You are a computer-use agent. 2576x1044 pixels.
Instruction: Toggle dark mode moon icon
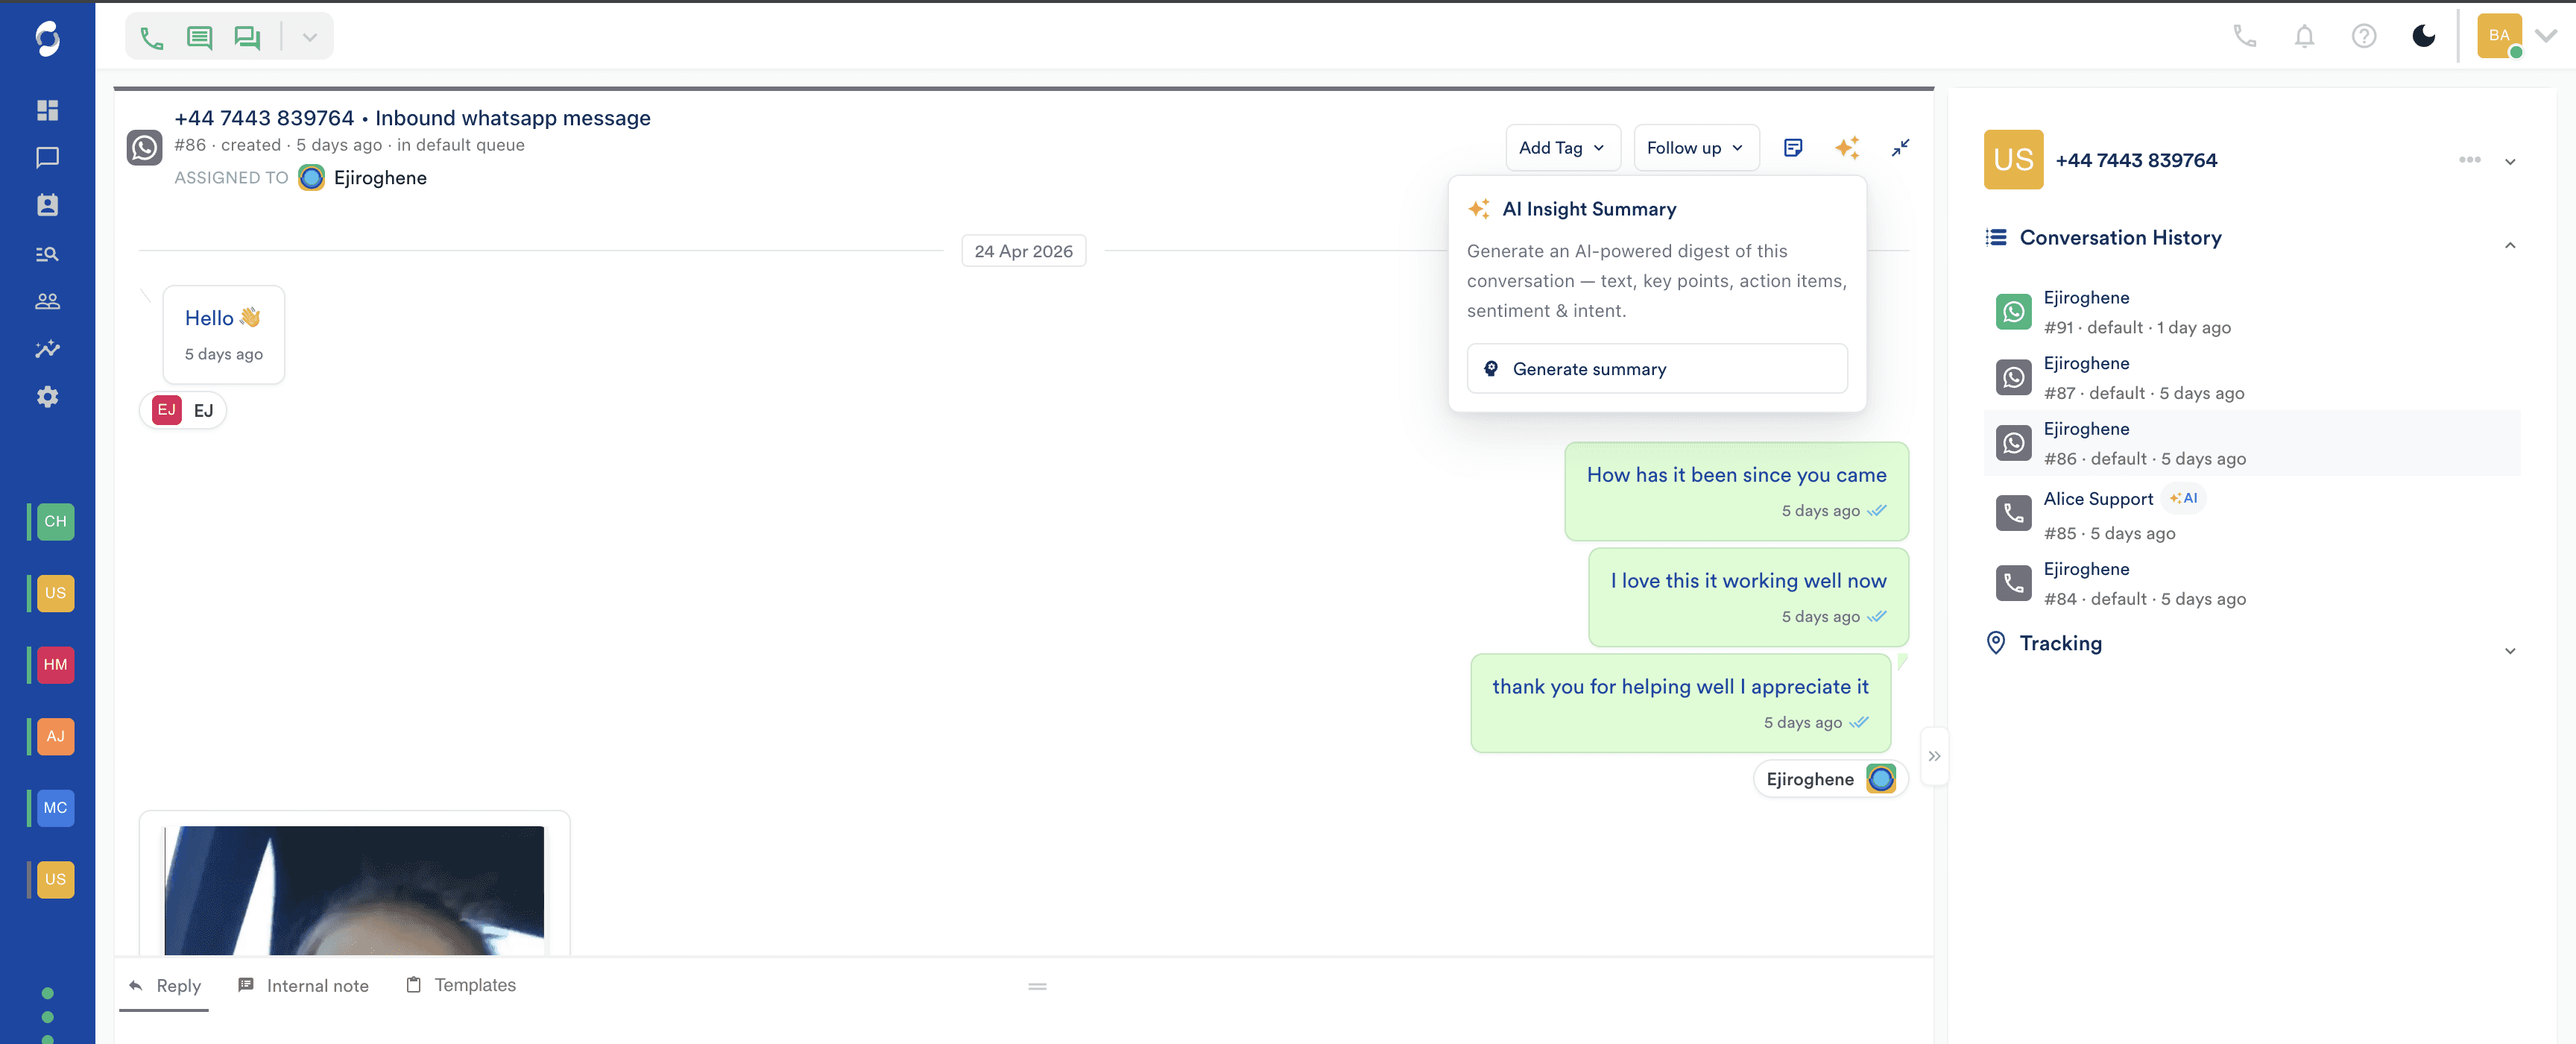[2423, 37]
